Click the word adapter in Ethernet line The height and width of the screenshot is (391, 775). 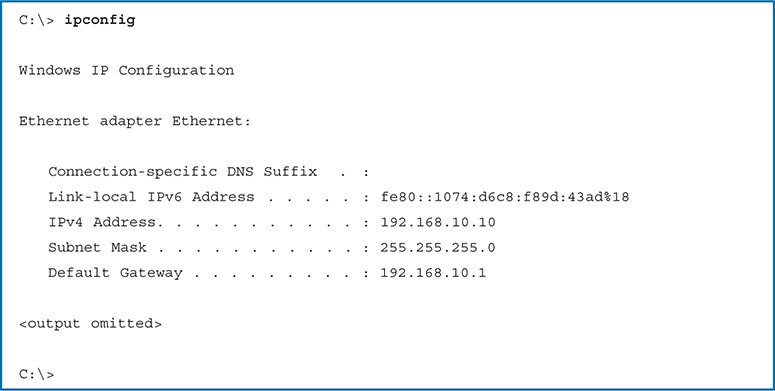coord(130,122)
